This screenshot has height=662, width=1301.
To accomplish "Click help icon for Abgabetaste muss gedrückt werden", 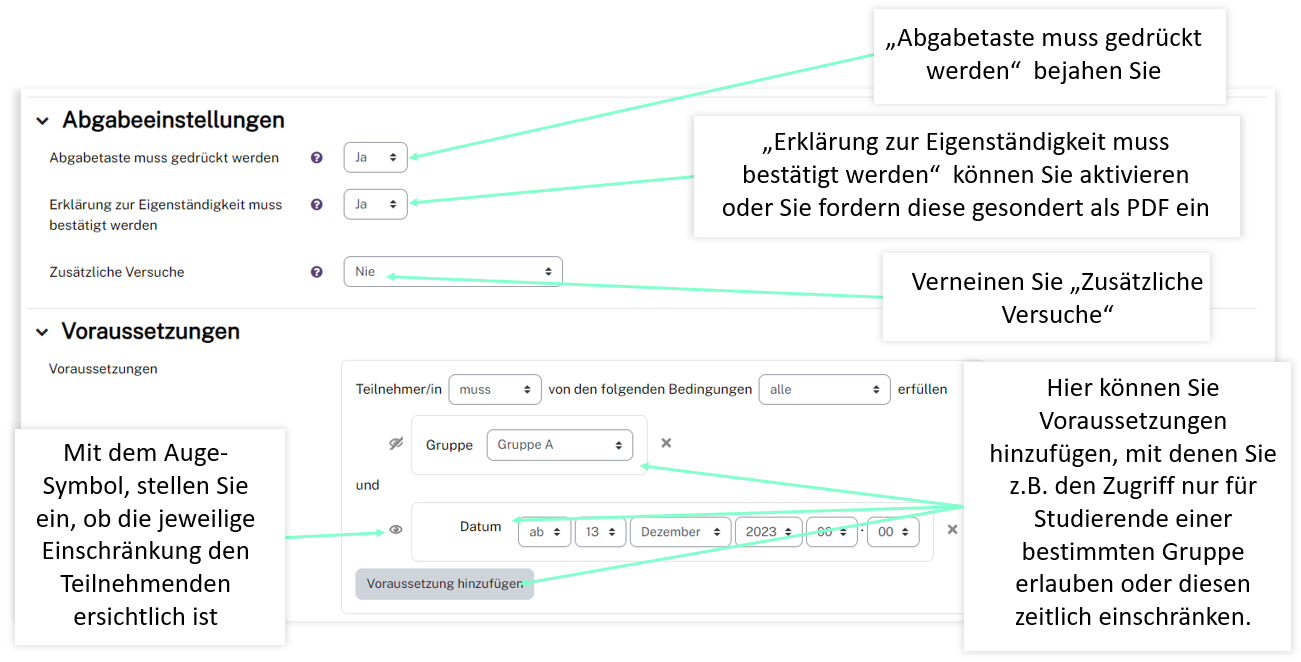I will coord(317,158).
